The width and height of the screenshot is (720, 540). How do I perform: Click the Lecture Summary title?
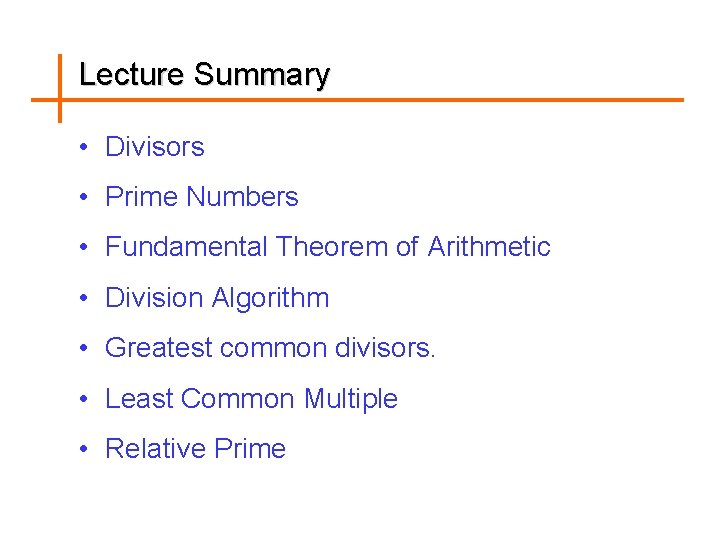(204, 74)
